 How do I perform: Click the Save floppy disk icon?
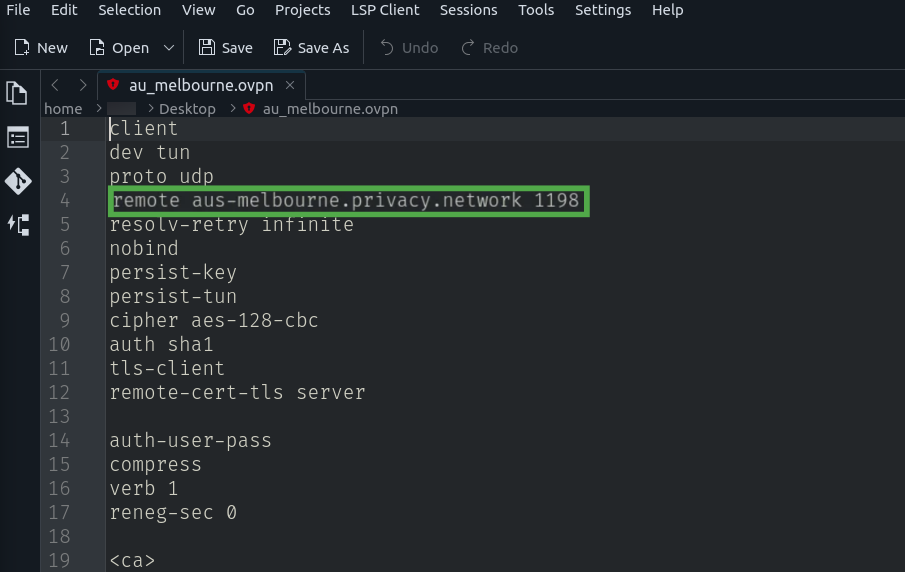(x=207, y=47)
